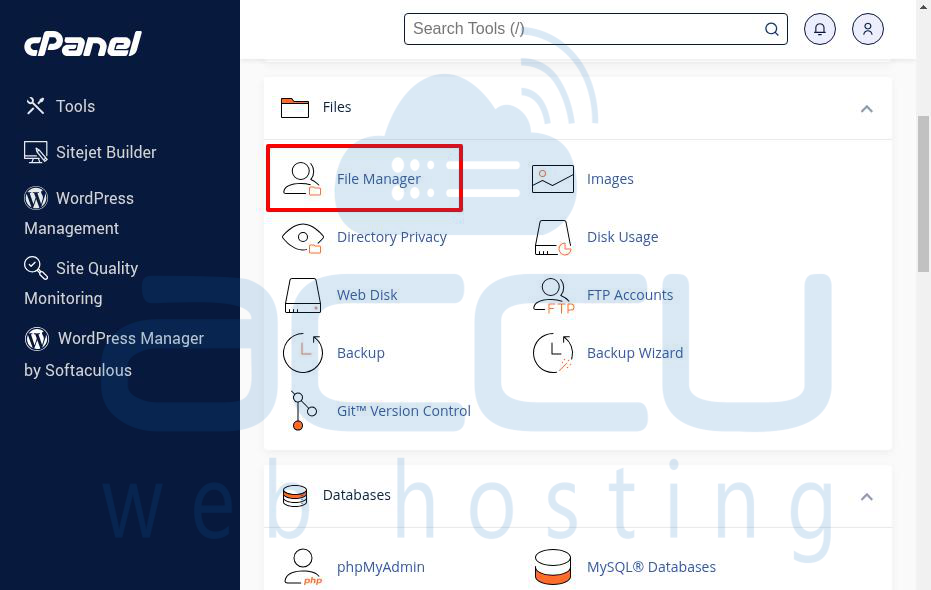Open the Disk Usage link
Screen dimensions: 931x590
click(622, 237)
